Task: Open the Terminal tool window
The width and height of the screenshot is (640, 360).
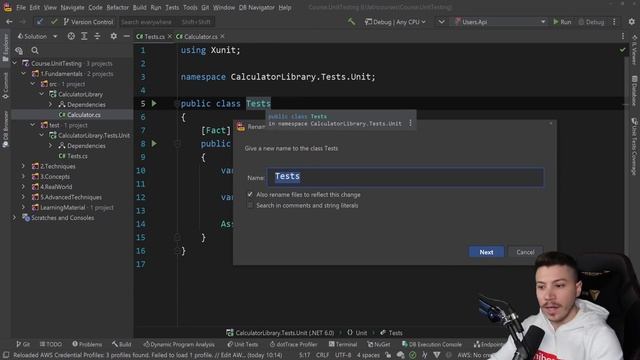Action: click(x=343, y=344)
